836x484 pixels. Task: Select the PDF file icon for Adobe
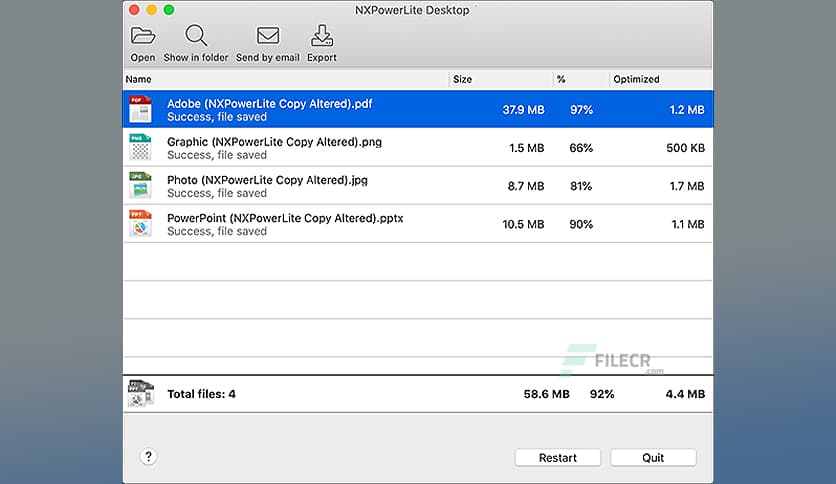(140, 109)
